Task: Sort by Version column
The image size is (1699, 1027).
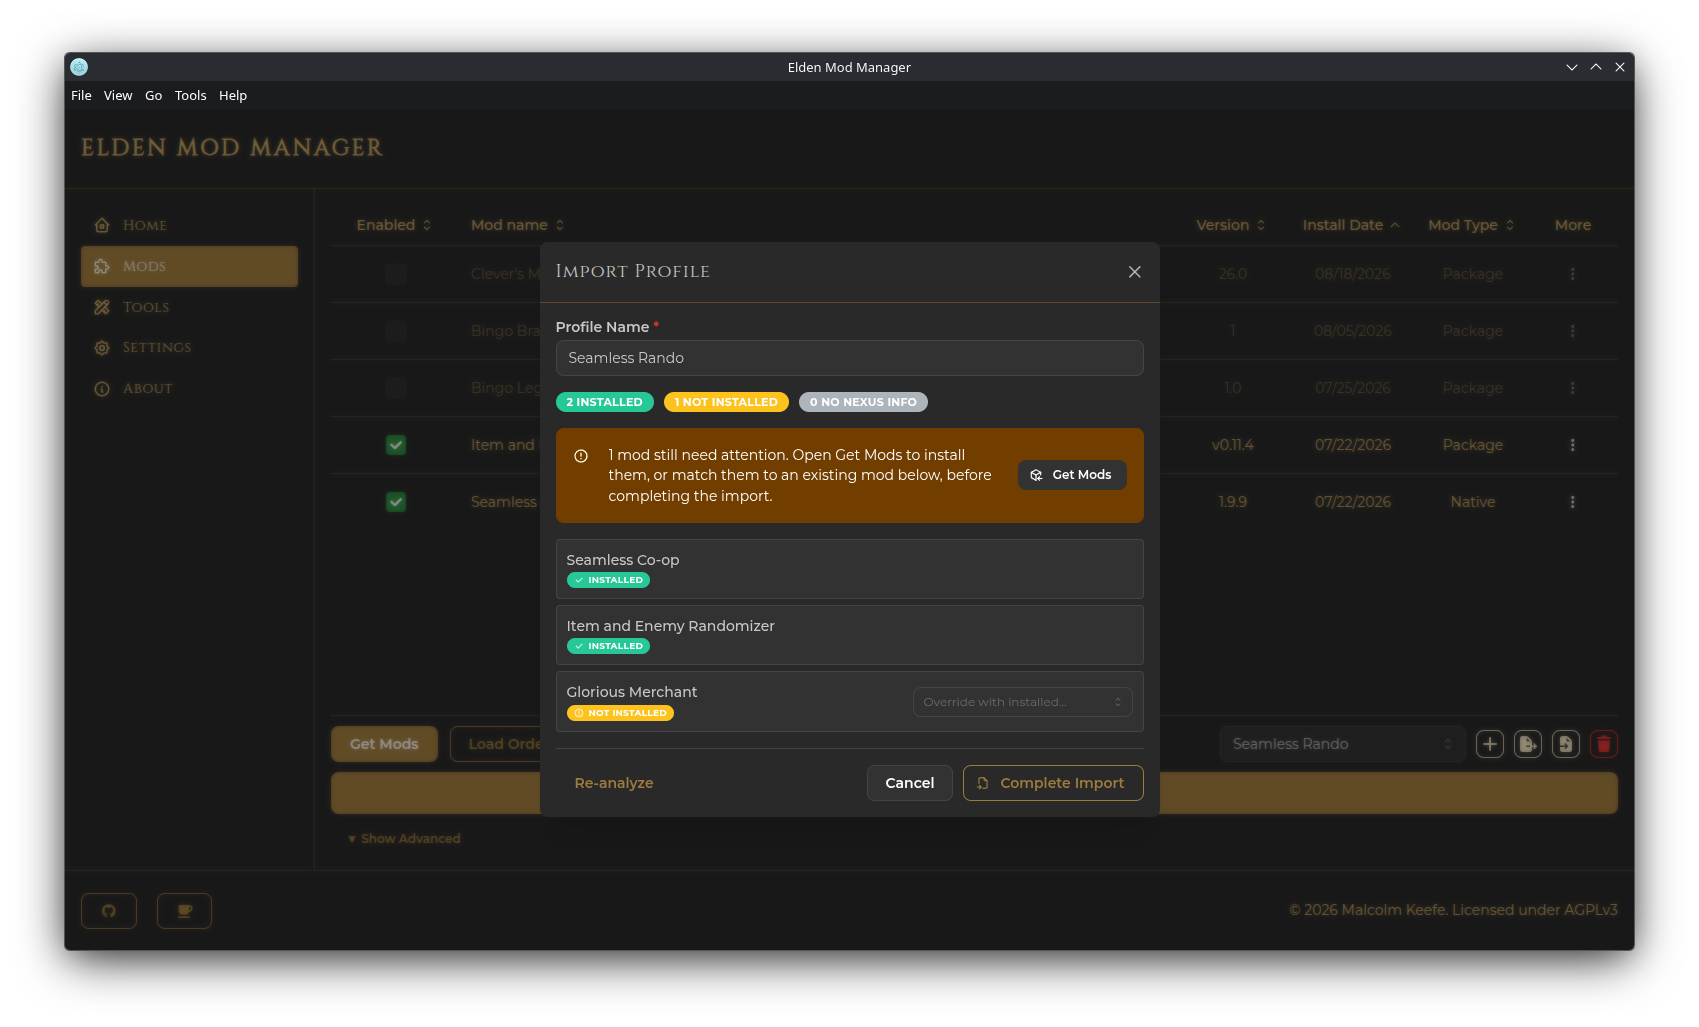Action: (x=1231, y=225)
